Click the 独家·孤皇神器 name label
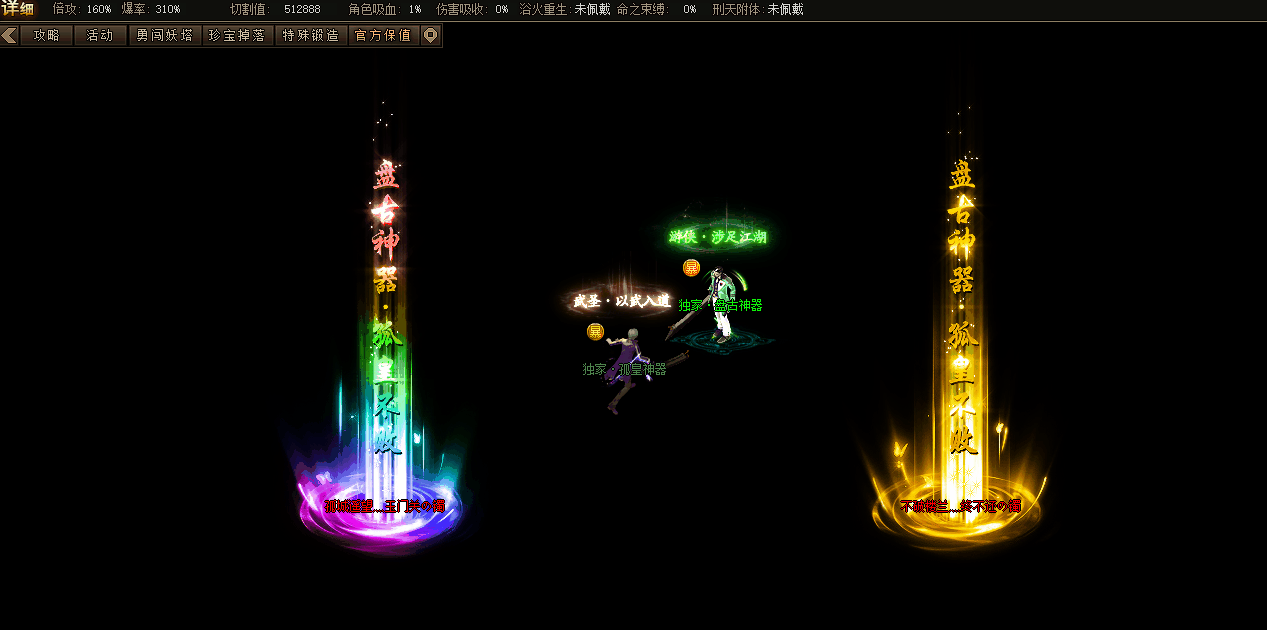Screen dimensions: 1267x630 point(624,369)
